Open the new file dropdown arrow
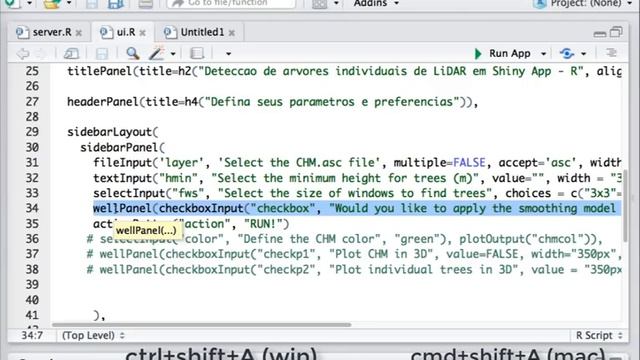The height and width of the screenshot is (360, 640). (29, 4)
